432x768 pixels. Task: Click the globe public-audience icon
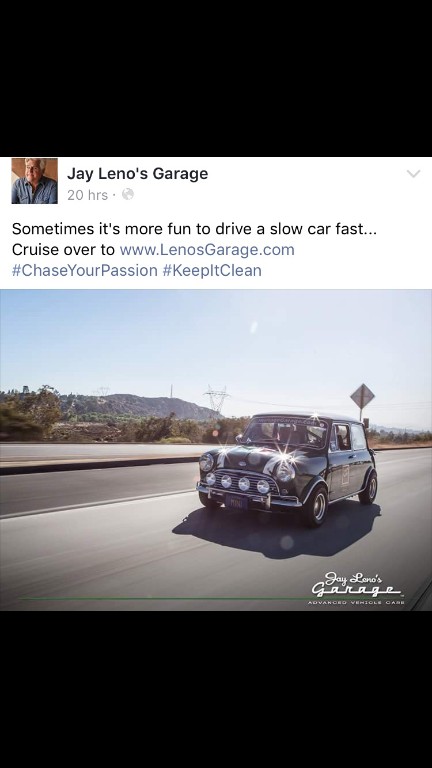[127, 194]
